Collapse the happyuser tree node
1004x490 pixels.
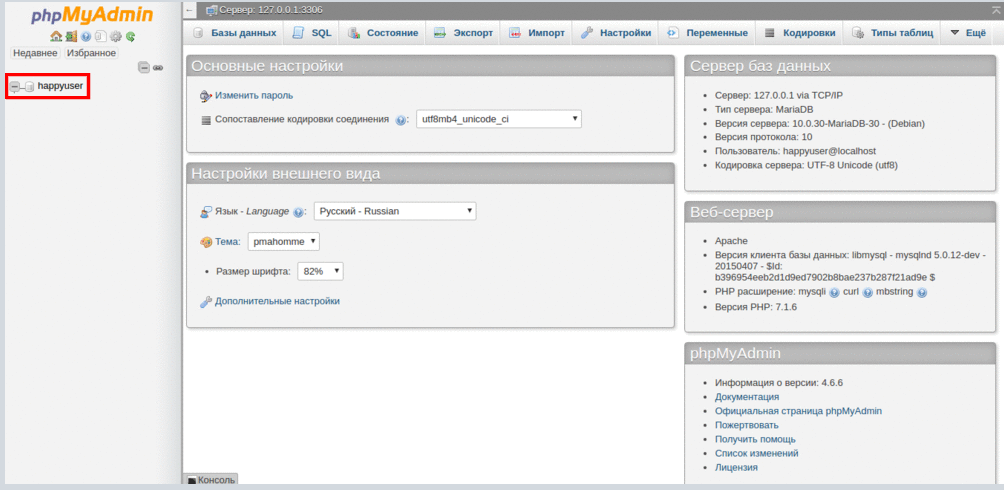click(x=15, y=86)
